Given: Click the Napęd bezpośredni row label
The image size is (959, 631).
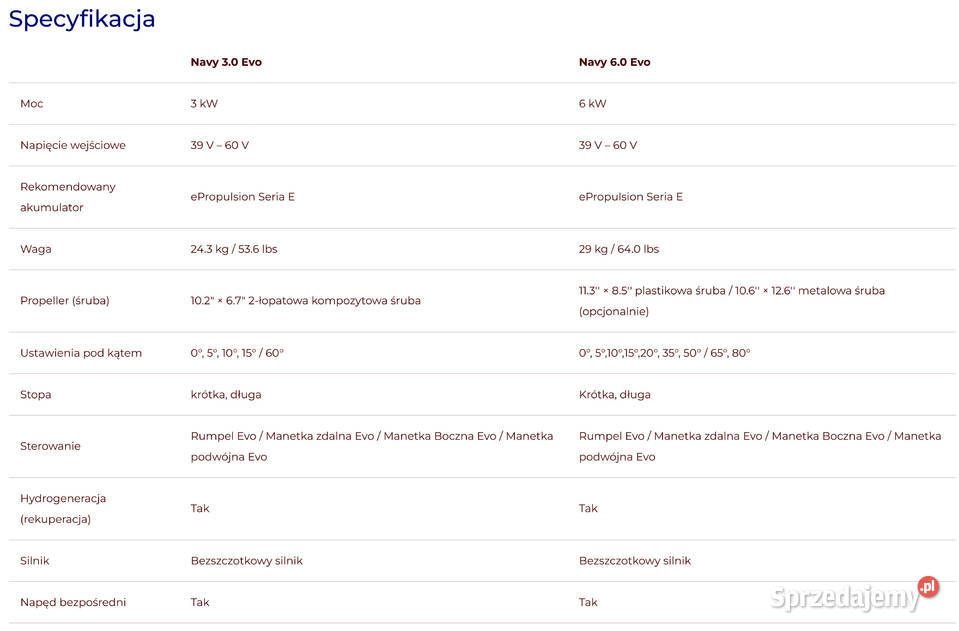Looking at the screenshot, I should 73,602.
